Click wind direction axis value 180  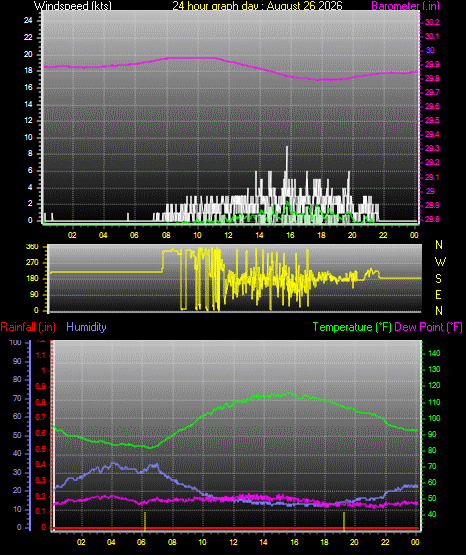pyautogui.click(x=32, y=279)
